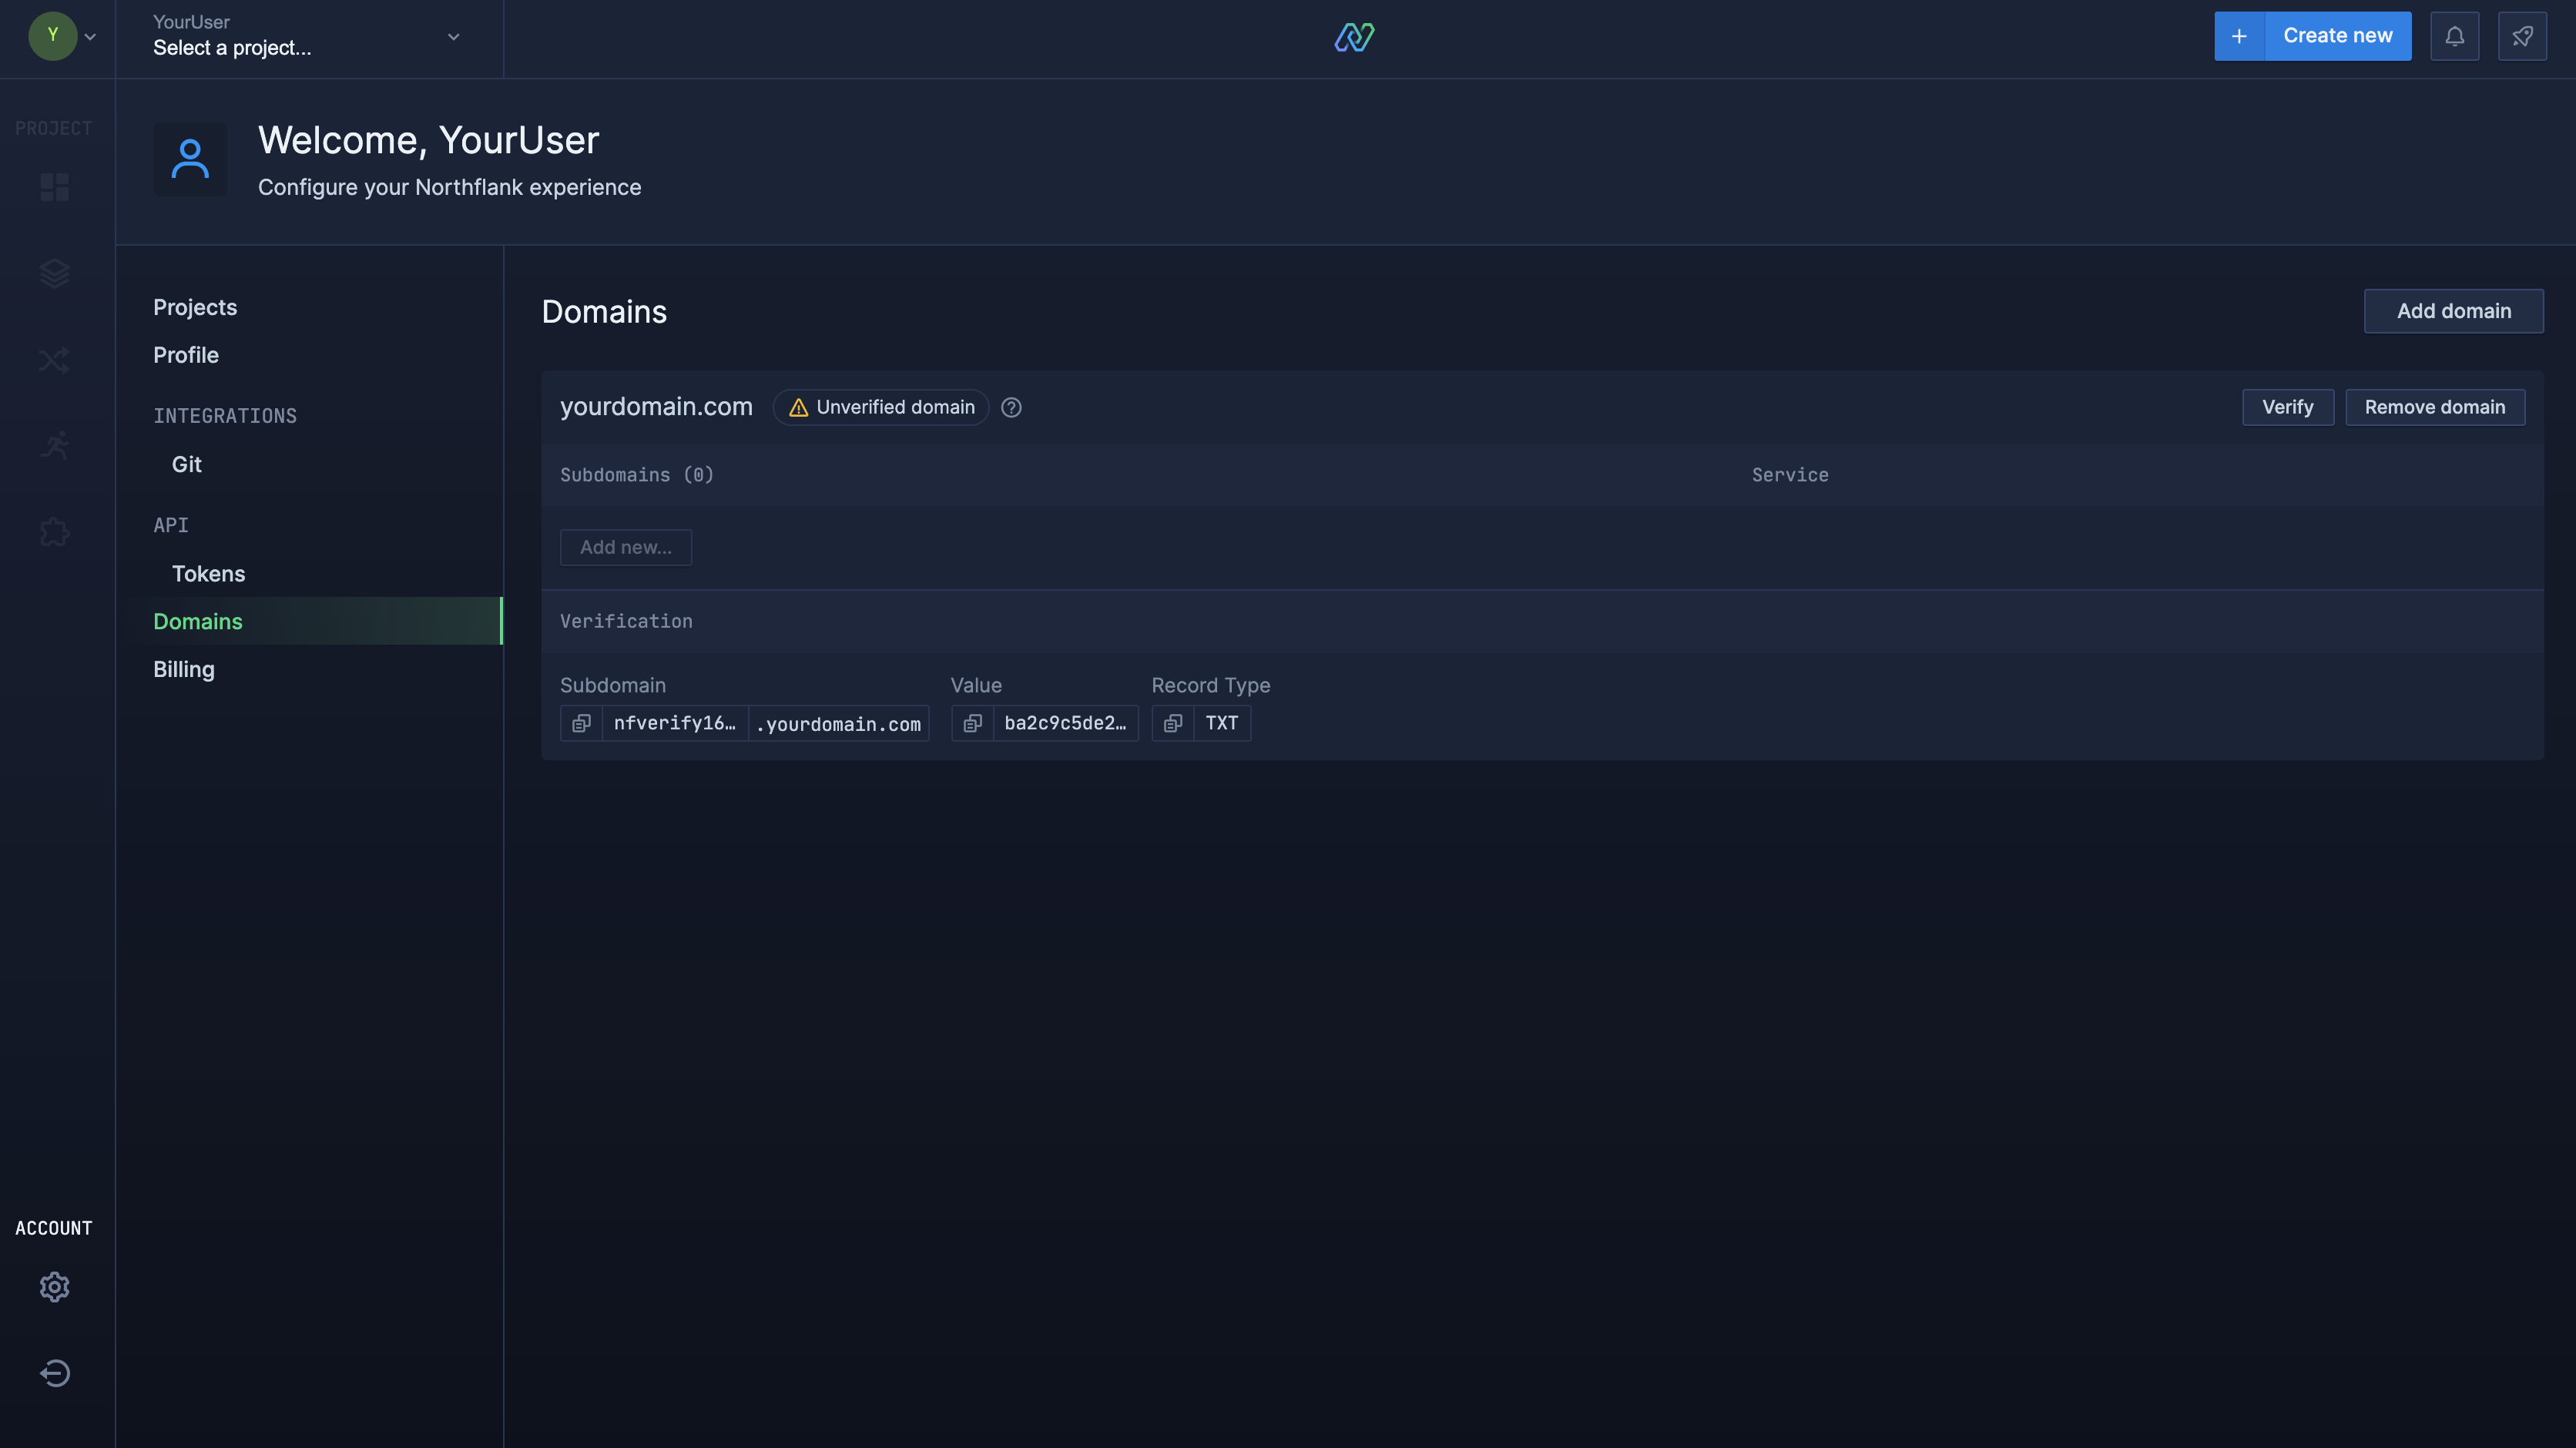Screen dimensions: 2576x1448
Task: Open account settings gear icon
Action: (x=55, y=1287)
